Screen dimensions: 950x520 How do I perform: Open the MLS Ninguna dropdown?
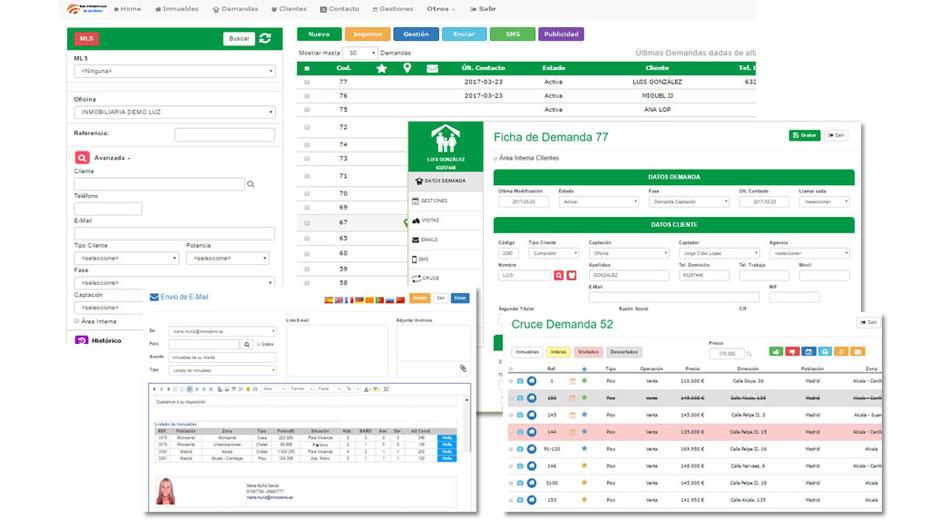(174, 71)
